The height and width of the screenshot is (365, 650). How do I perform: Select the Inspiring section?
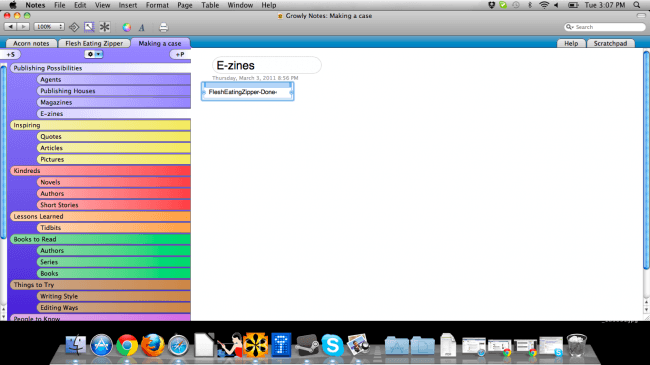click(x=100, y=125)
